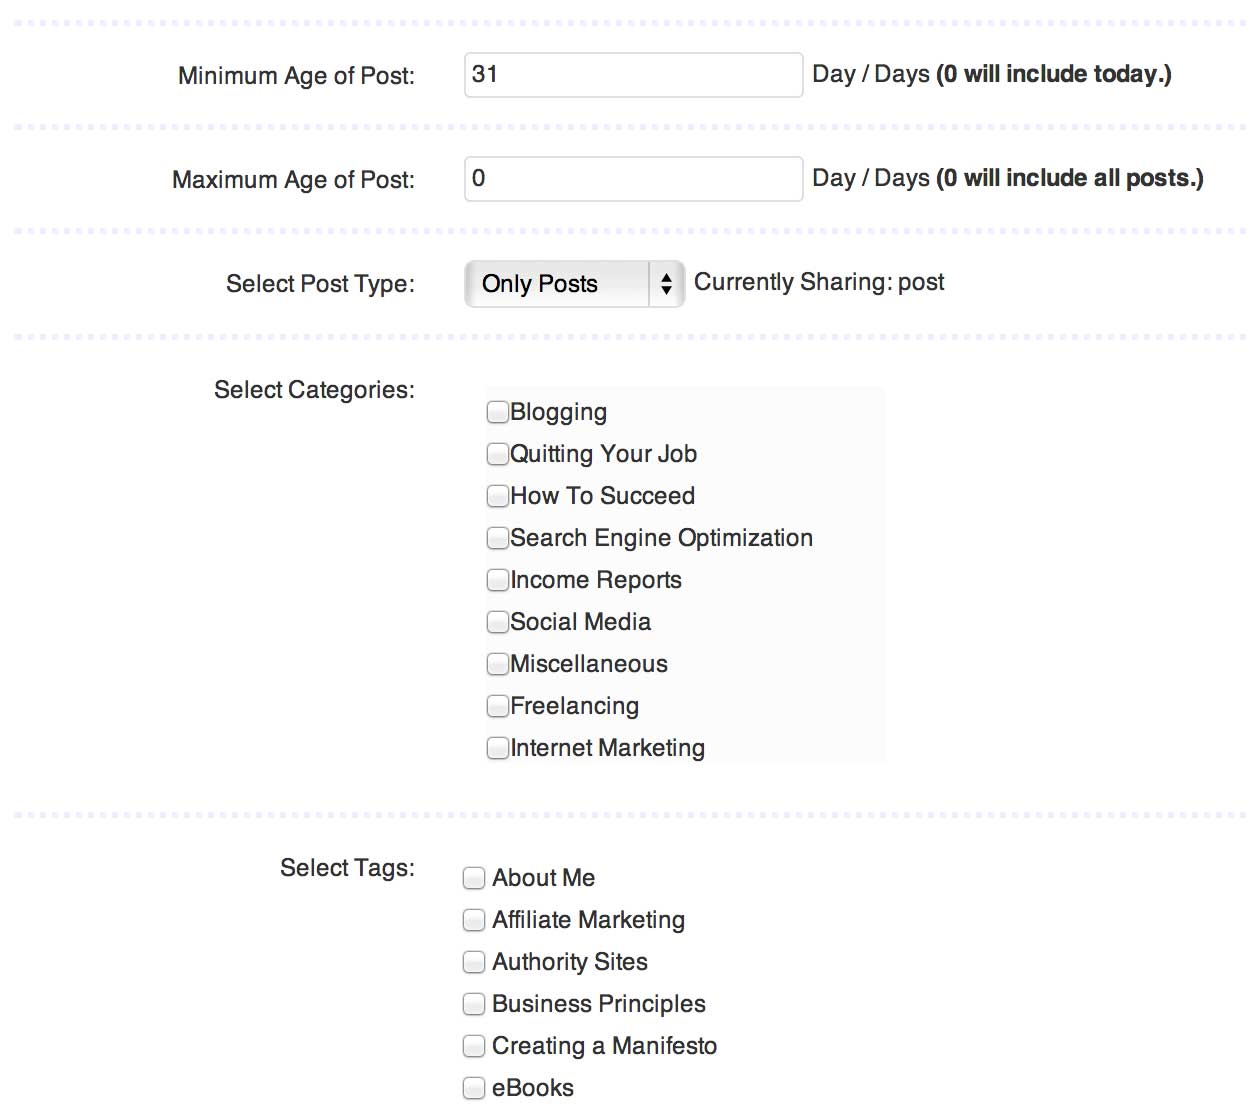This screenshot has width=1252, height=1106.
Task: Enable the Freelancing category checkbox
Action: click(497, 706)
